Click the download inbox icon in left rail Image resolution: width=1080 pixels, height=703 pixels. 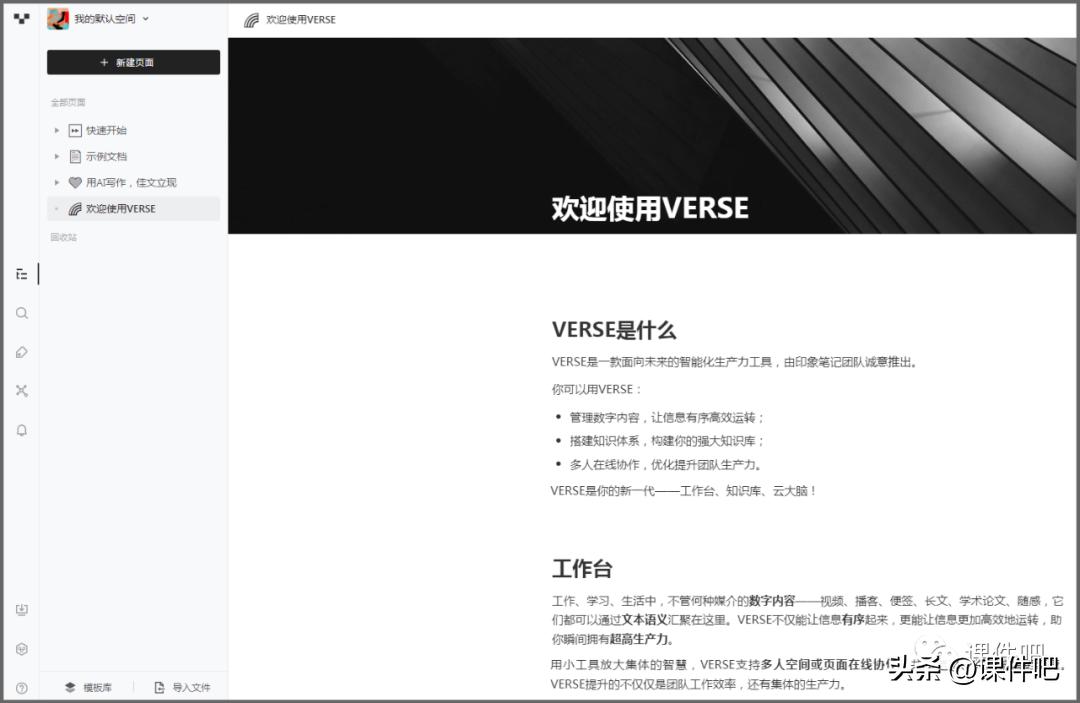22,609
